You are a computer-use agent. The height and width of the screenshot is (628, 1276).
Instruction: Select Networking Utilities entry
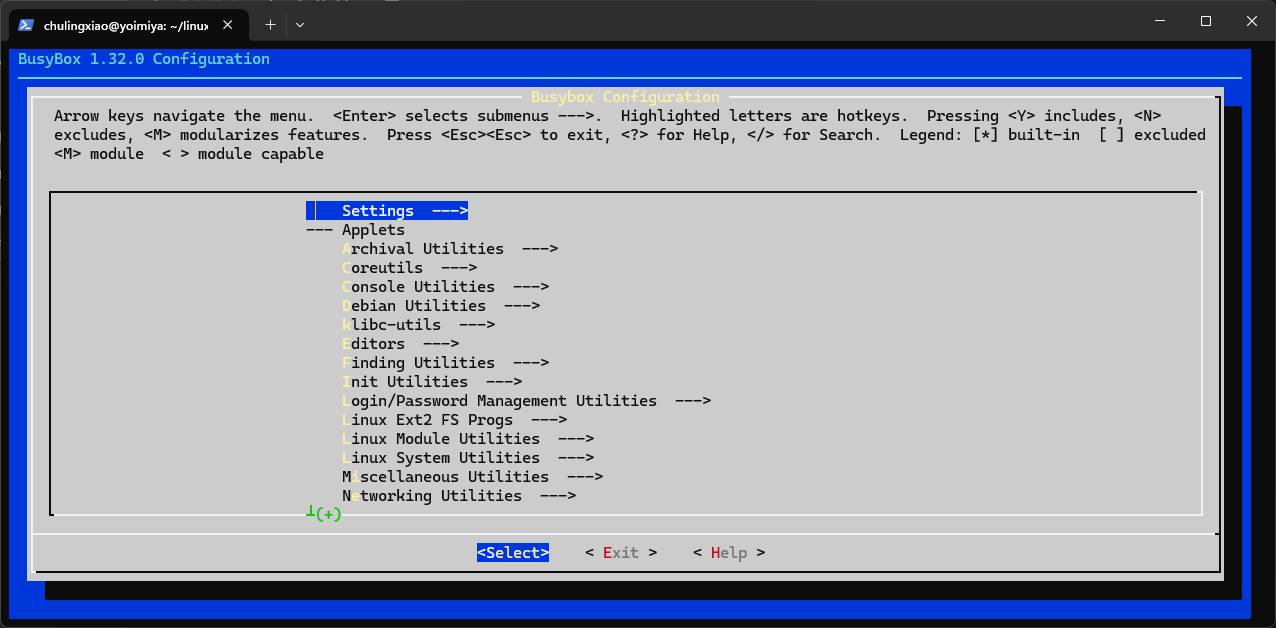[x=459, y=496]
